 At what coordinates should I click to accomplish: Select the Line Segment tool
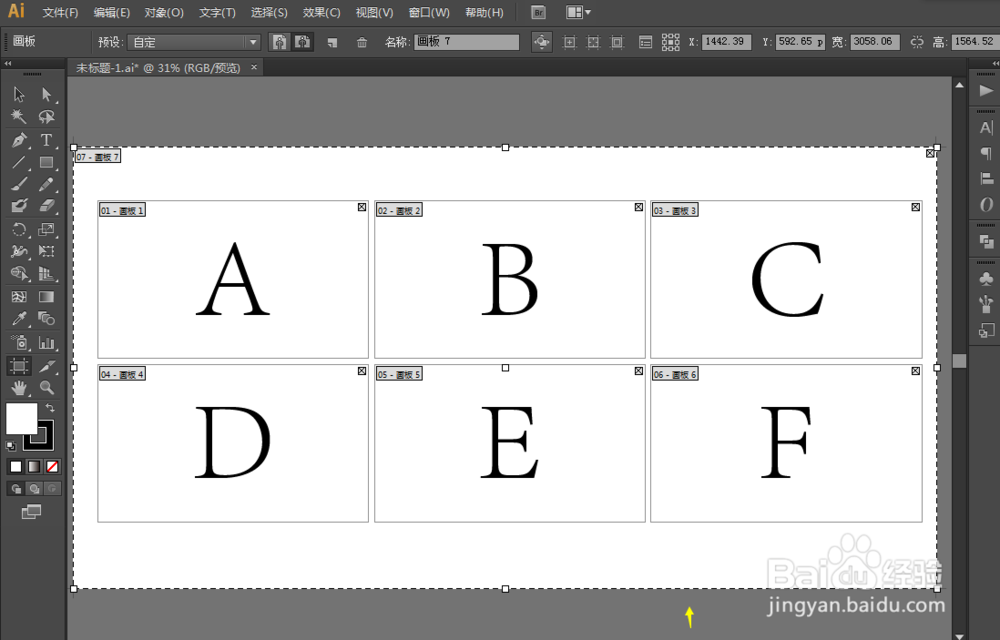(x=18, y=162)
